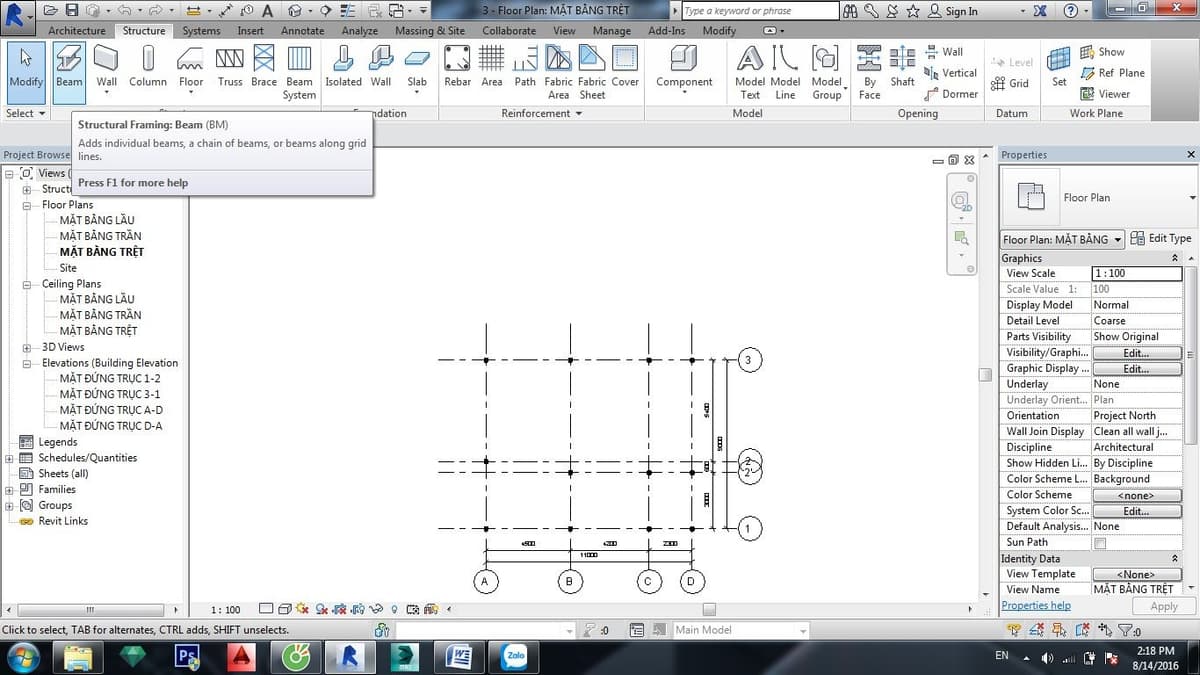This screenshot has height=675, width=1200.
Task: Save project from quick access toolbar
Action: coord(72,11)
